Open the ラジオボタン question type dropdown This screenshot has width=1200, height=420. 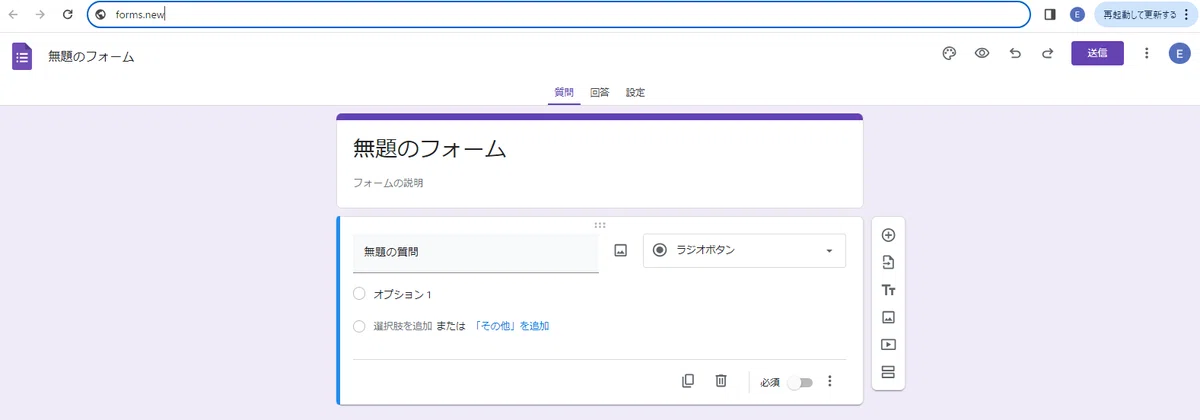click(744, 251)
